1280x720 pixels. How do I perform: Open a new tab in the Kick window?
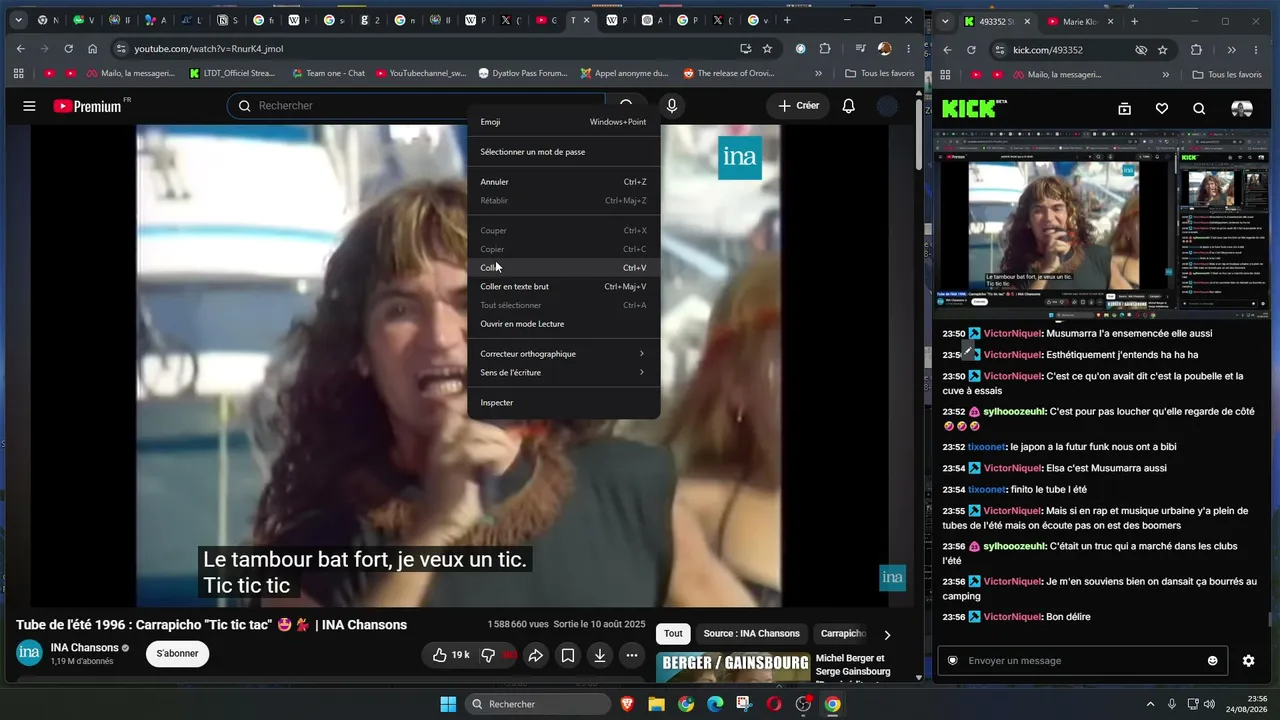[x=1134, y=21]
